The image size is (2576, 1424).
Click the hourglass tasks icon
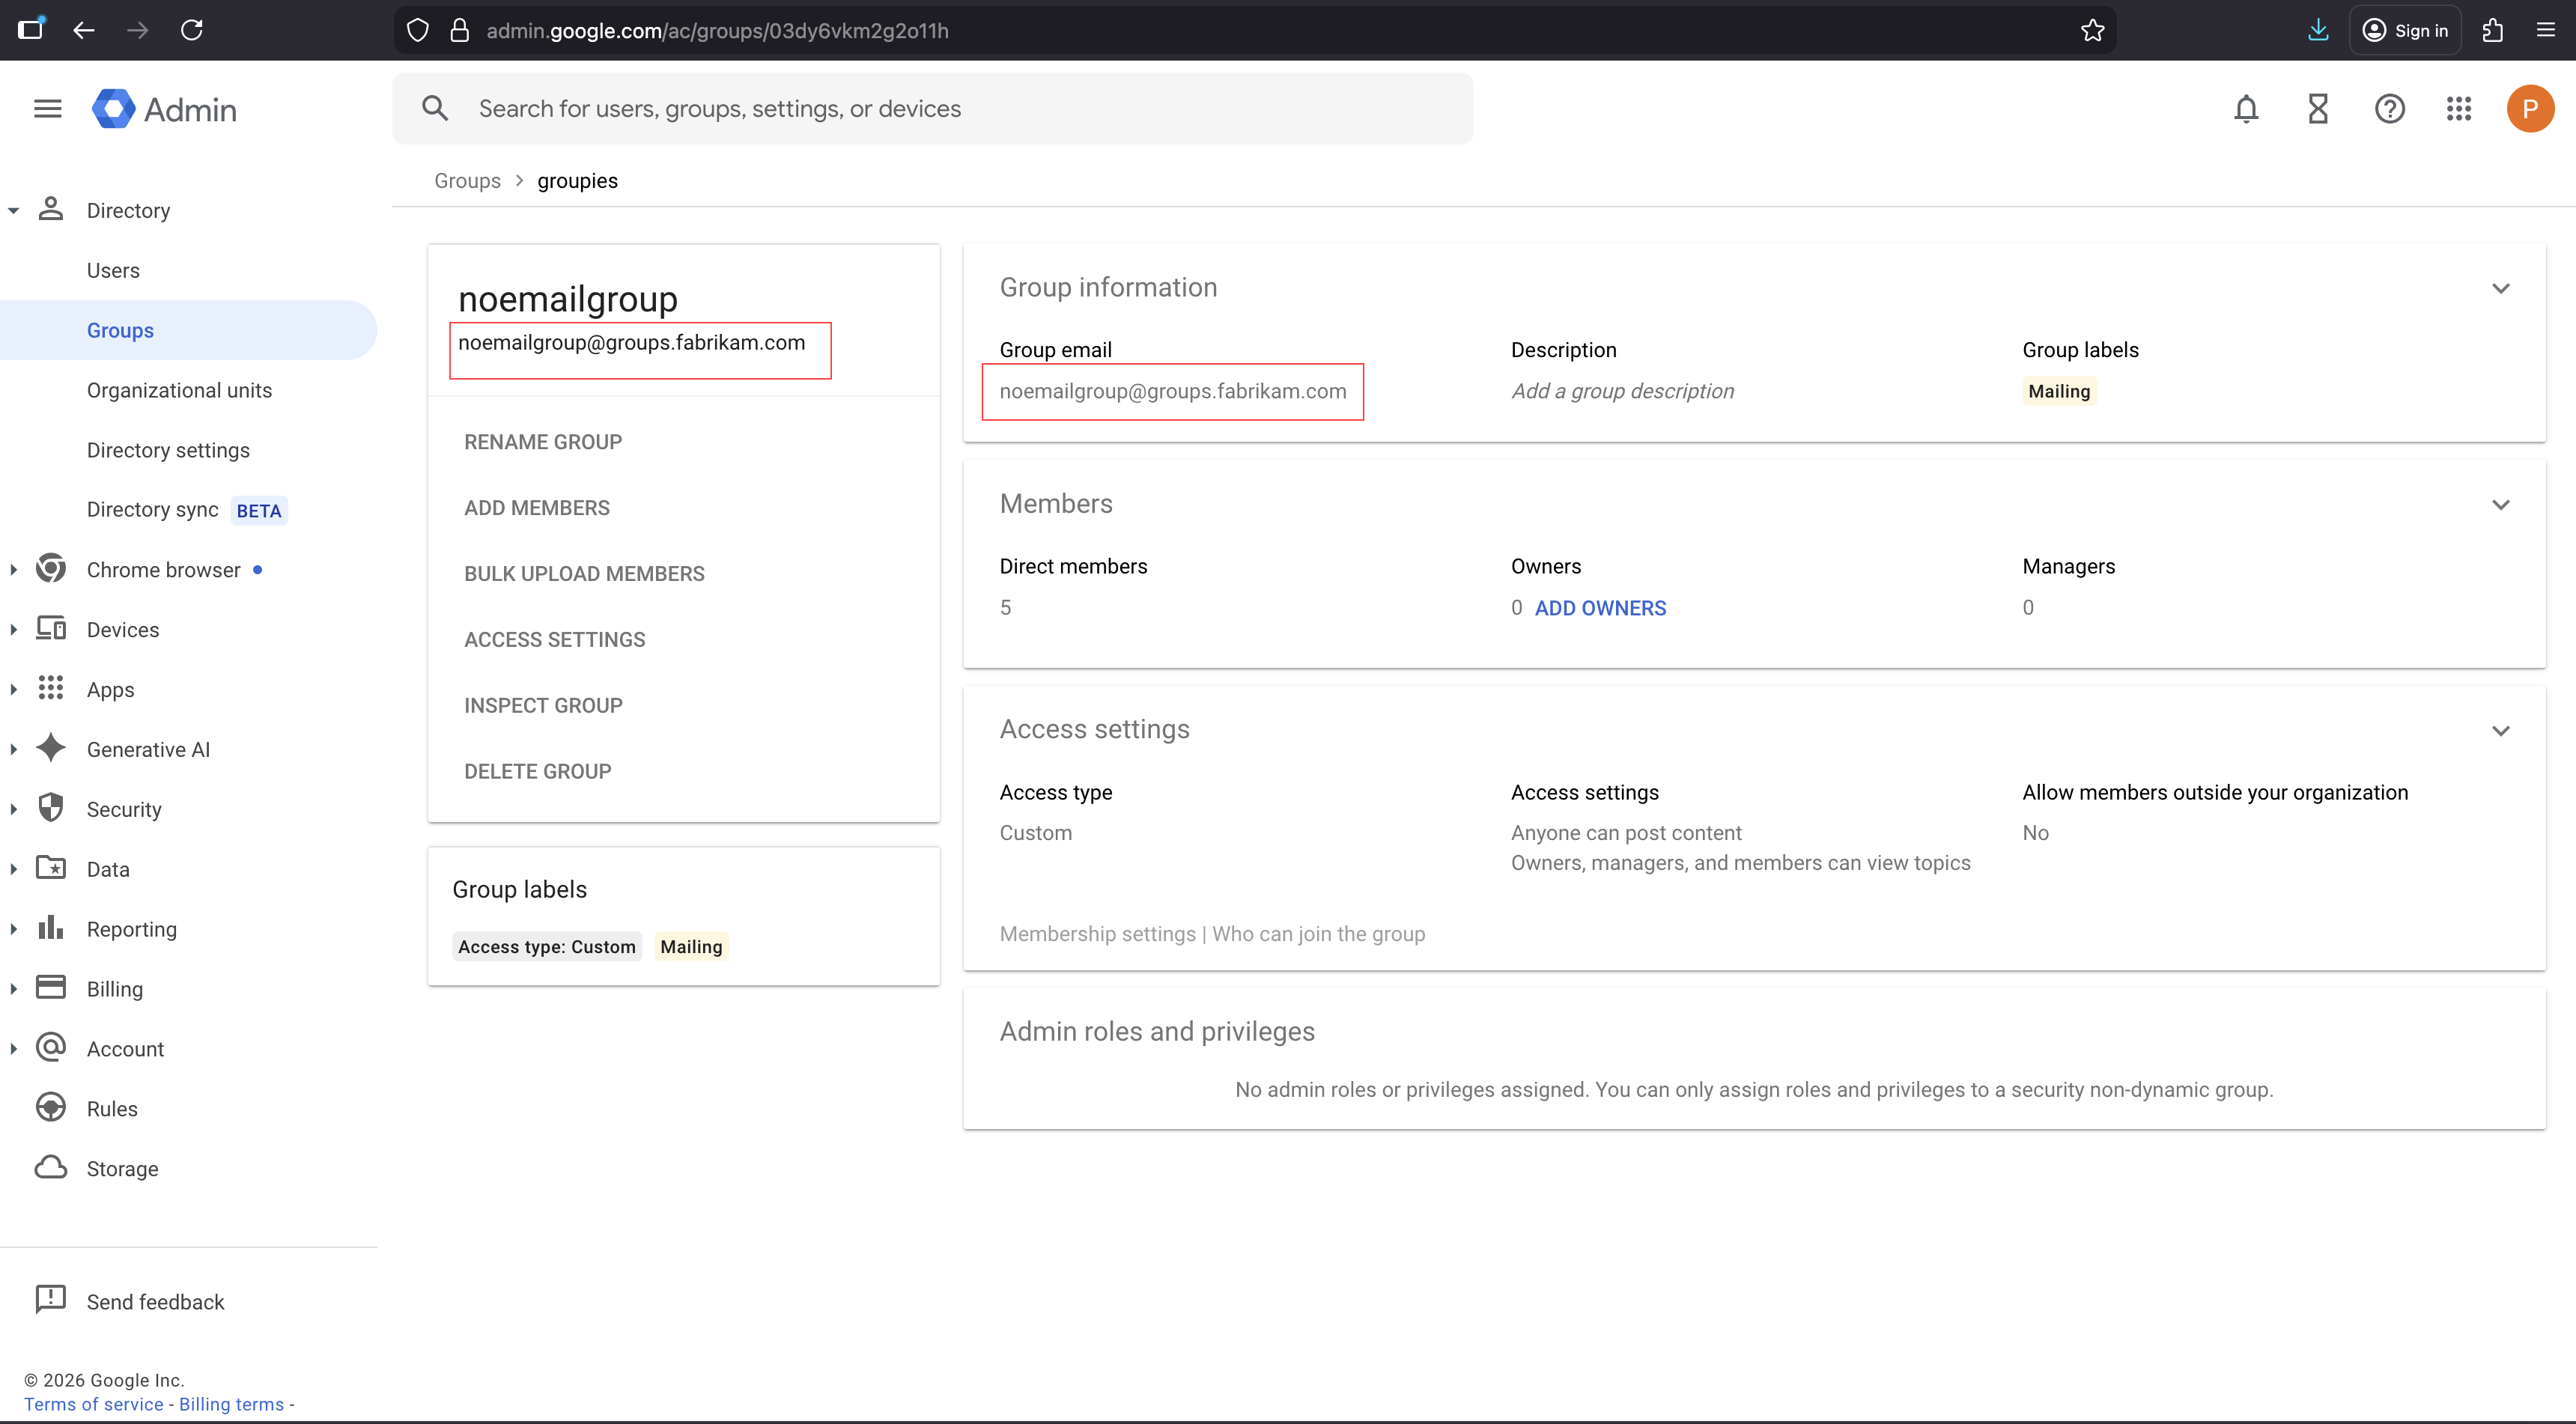[x=2318, y=108]
